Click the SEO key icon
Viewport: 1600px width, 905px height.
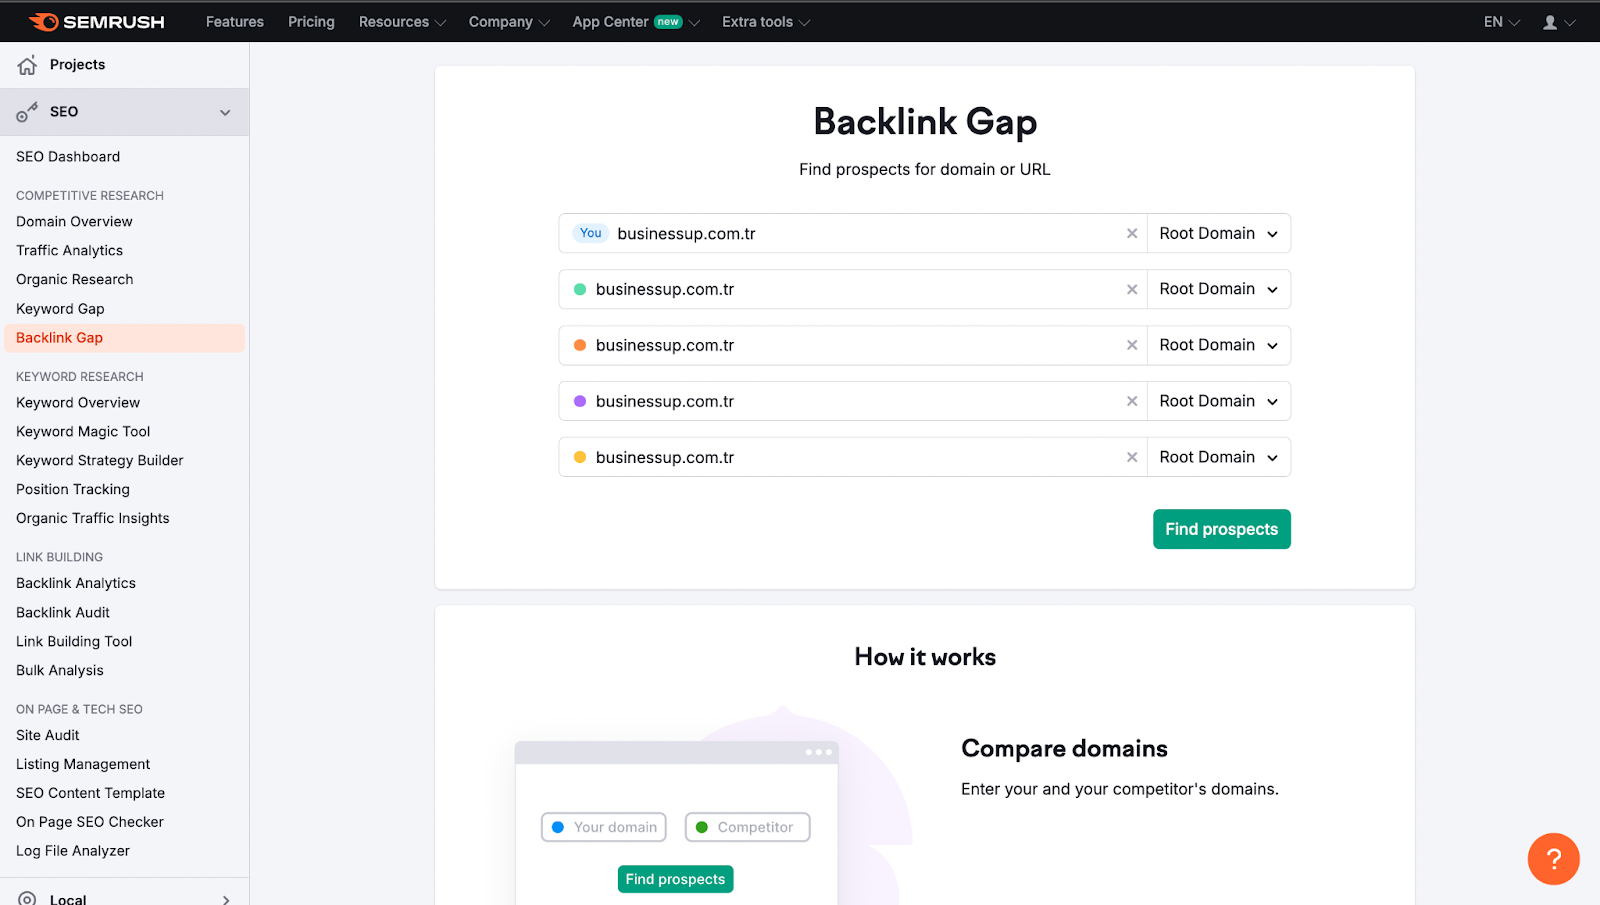pyautogui.click(x=27, y=112)
